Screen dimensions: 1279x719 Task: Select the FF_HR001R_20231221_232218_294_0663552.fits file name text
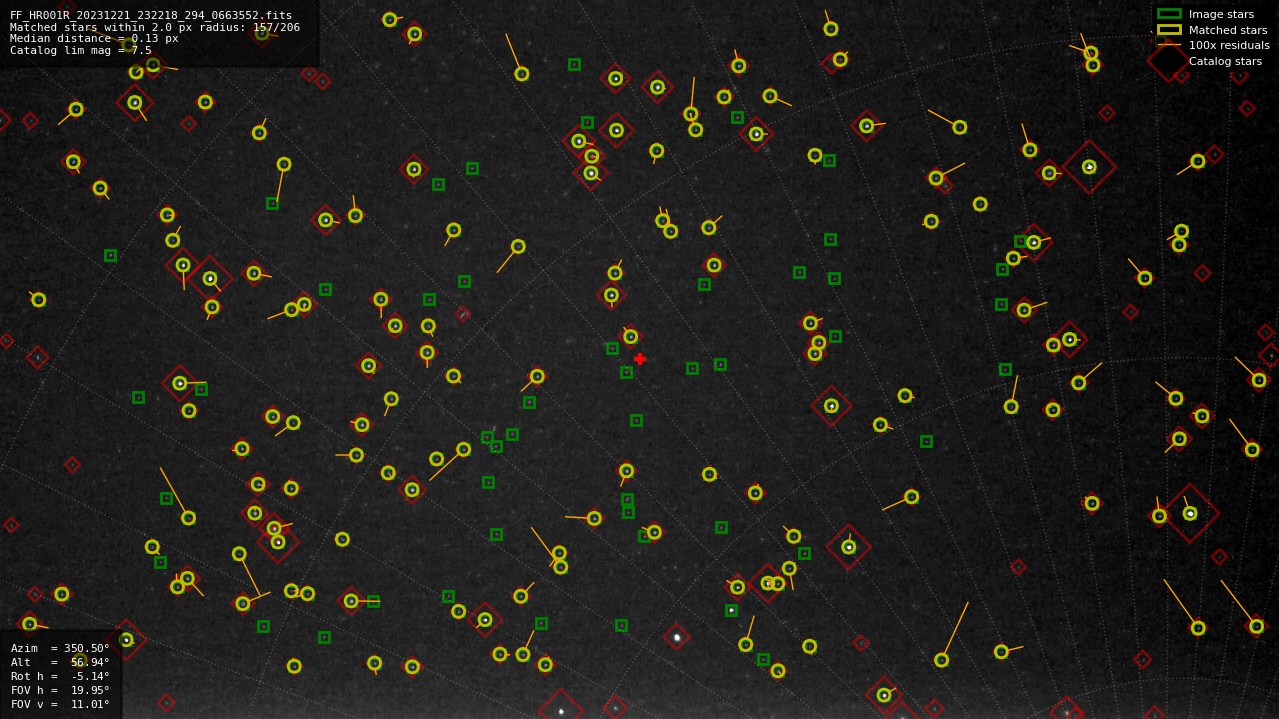coord(151,15)
